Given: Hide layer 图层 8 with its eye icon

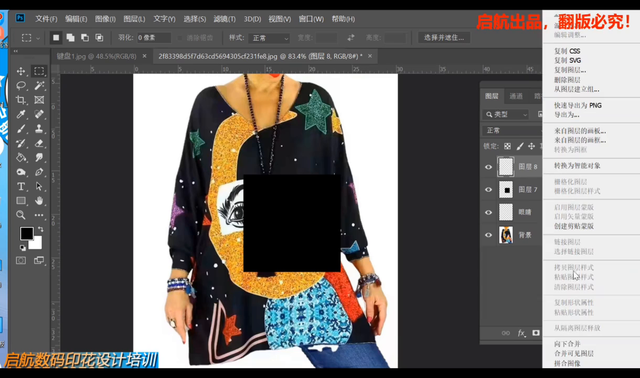Looking at the screenshot, I should point(488,167).
